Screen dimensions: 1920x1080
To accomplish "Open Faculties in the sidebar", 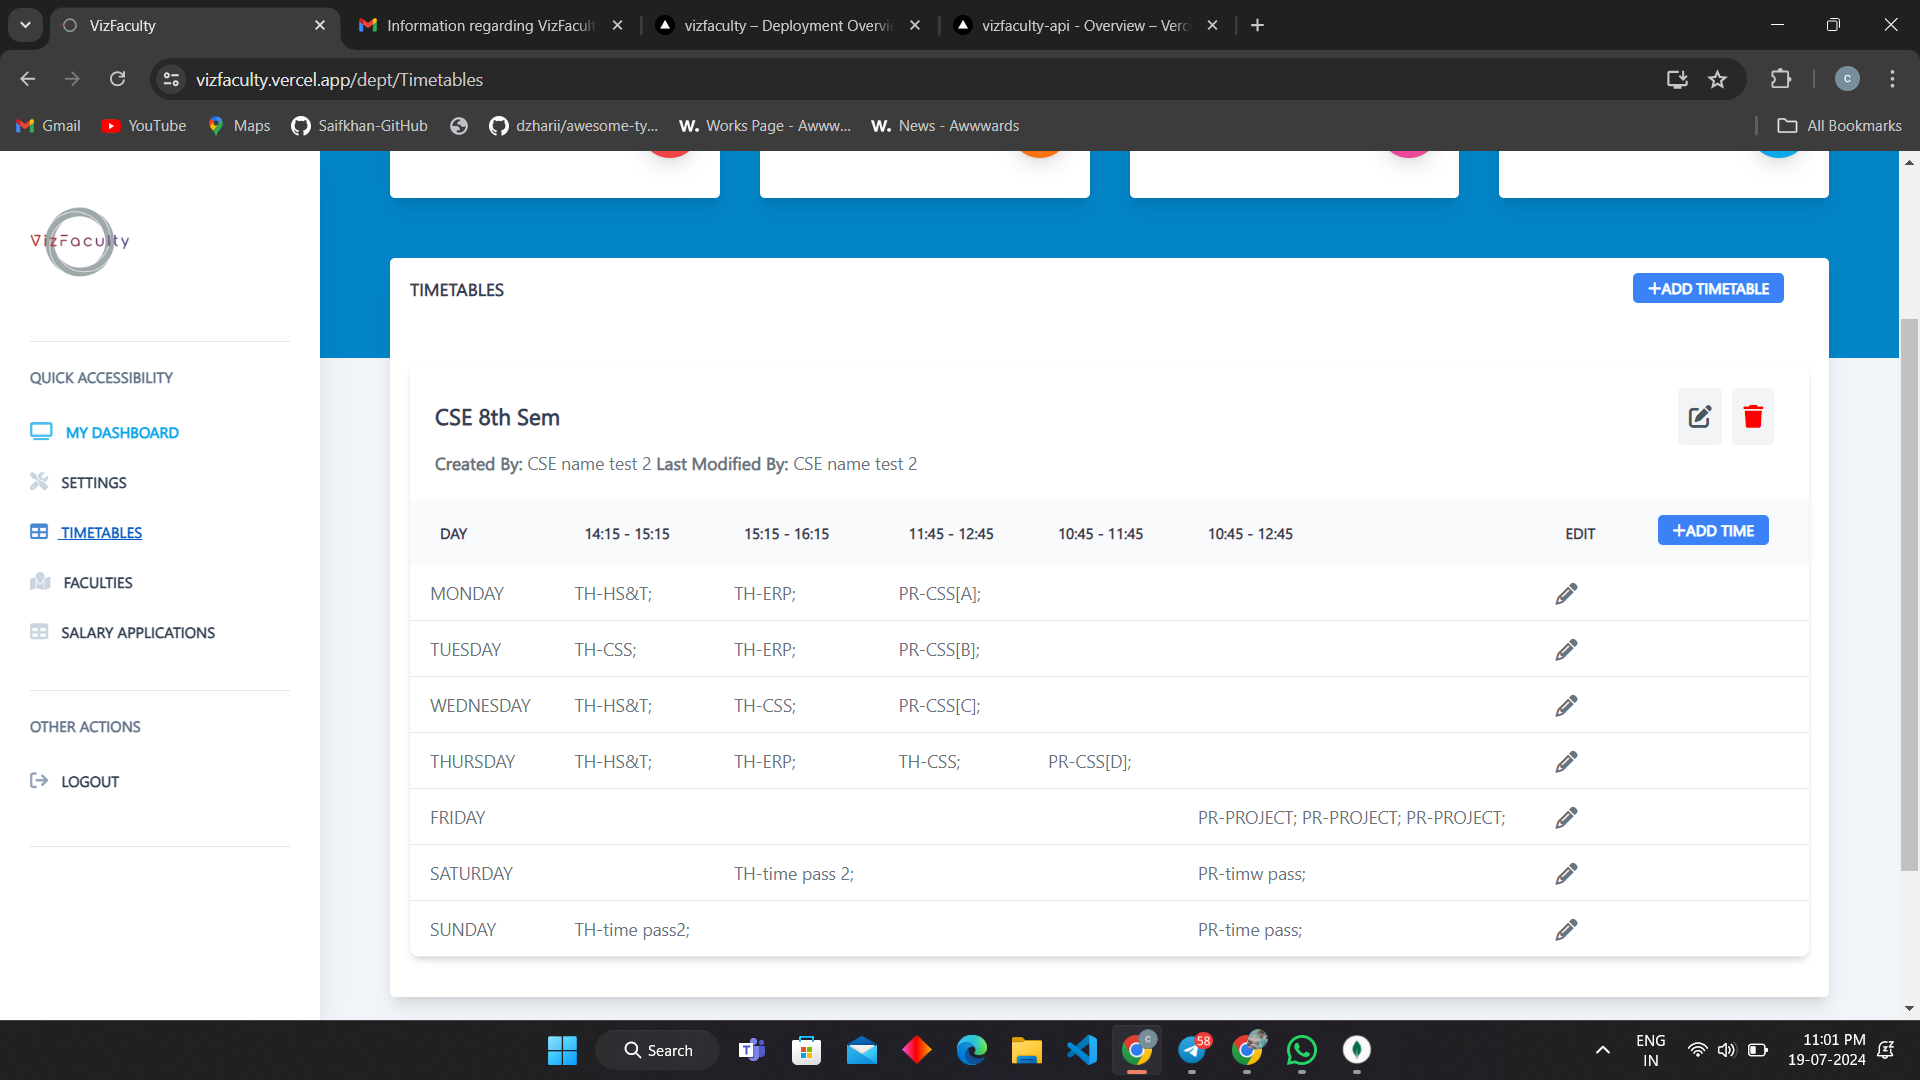I will click(x=97, y=583).
